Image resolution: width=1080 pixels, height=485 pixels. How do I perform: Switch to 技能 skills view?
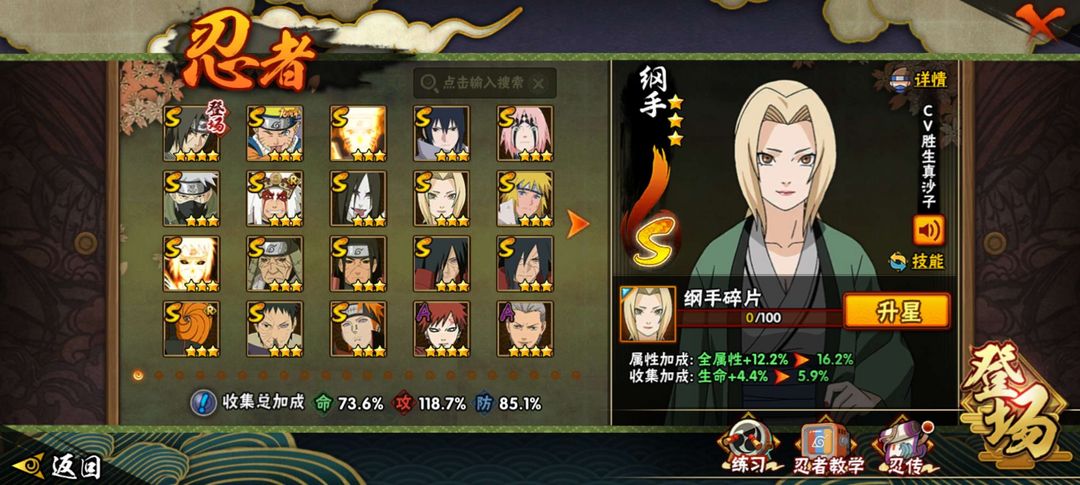click(917, 261)
